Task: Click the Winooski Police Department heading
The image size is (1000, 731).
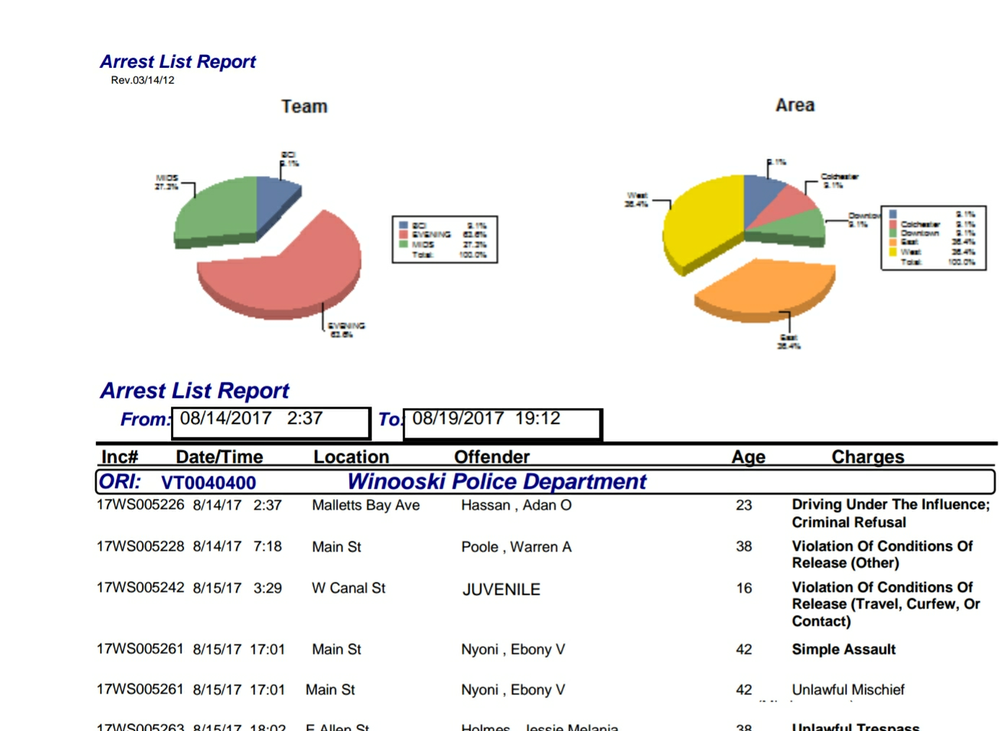Action: [497, 482]
